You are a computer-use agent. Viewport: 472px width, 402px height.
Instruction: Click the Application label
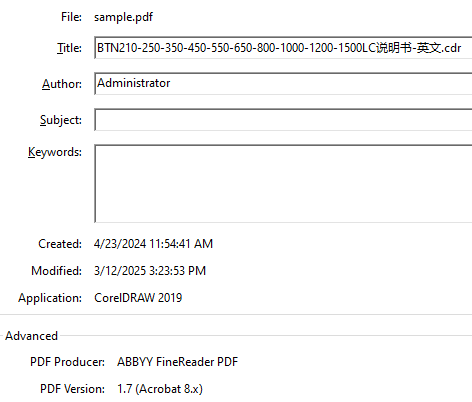[x=50, y=298]
